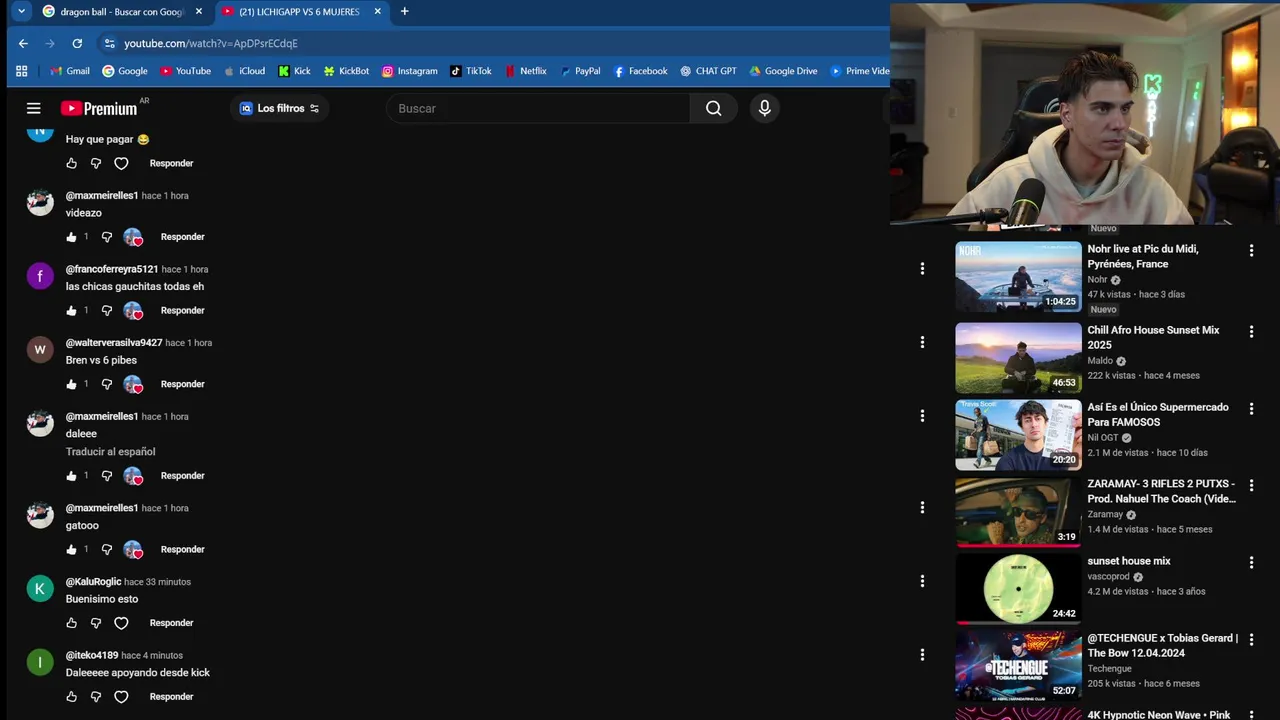
Task: Open the Instagram bookmark
Action: (x=410, y=71)
